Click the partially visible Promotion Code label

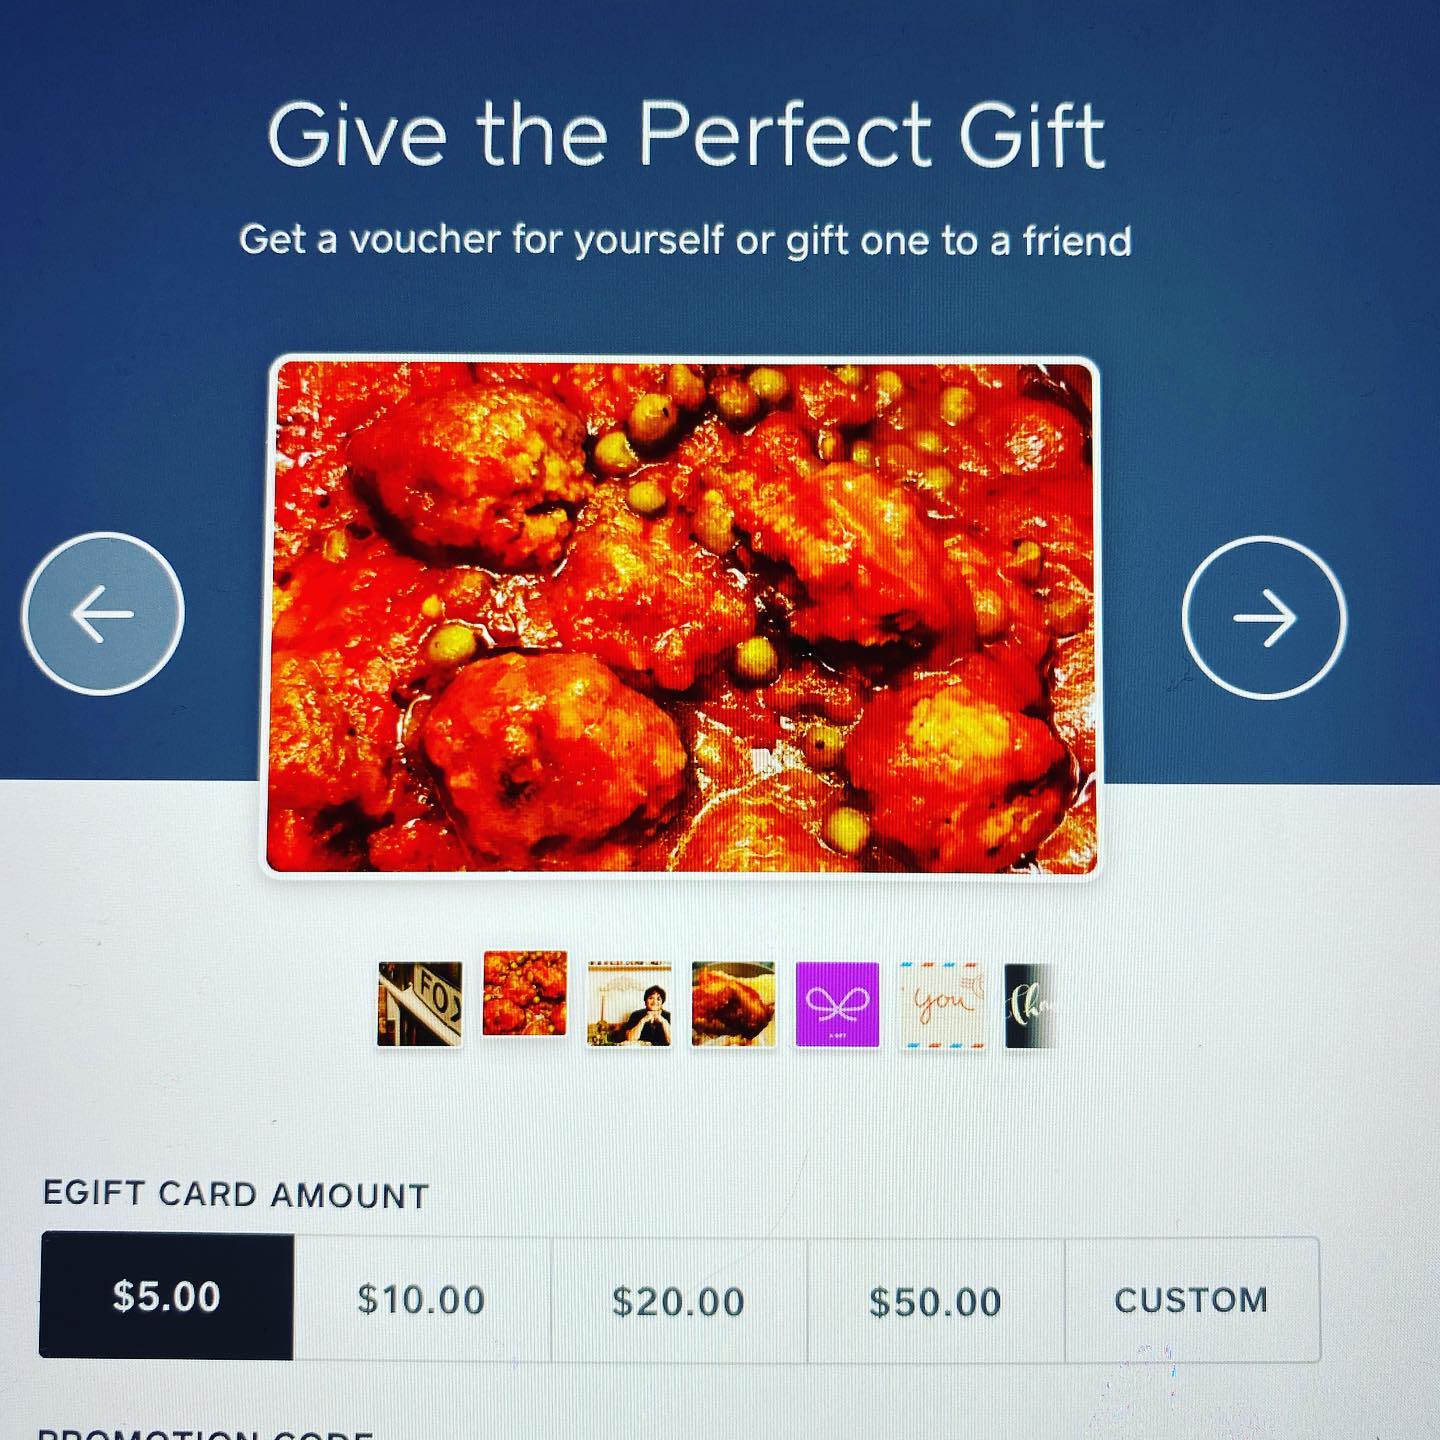click(205, 1433)
